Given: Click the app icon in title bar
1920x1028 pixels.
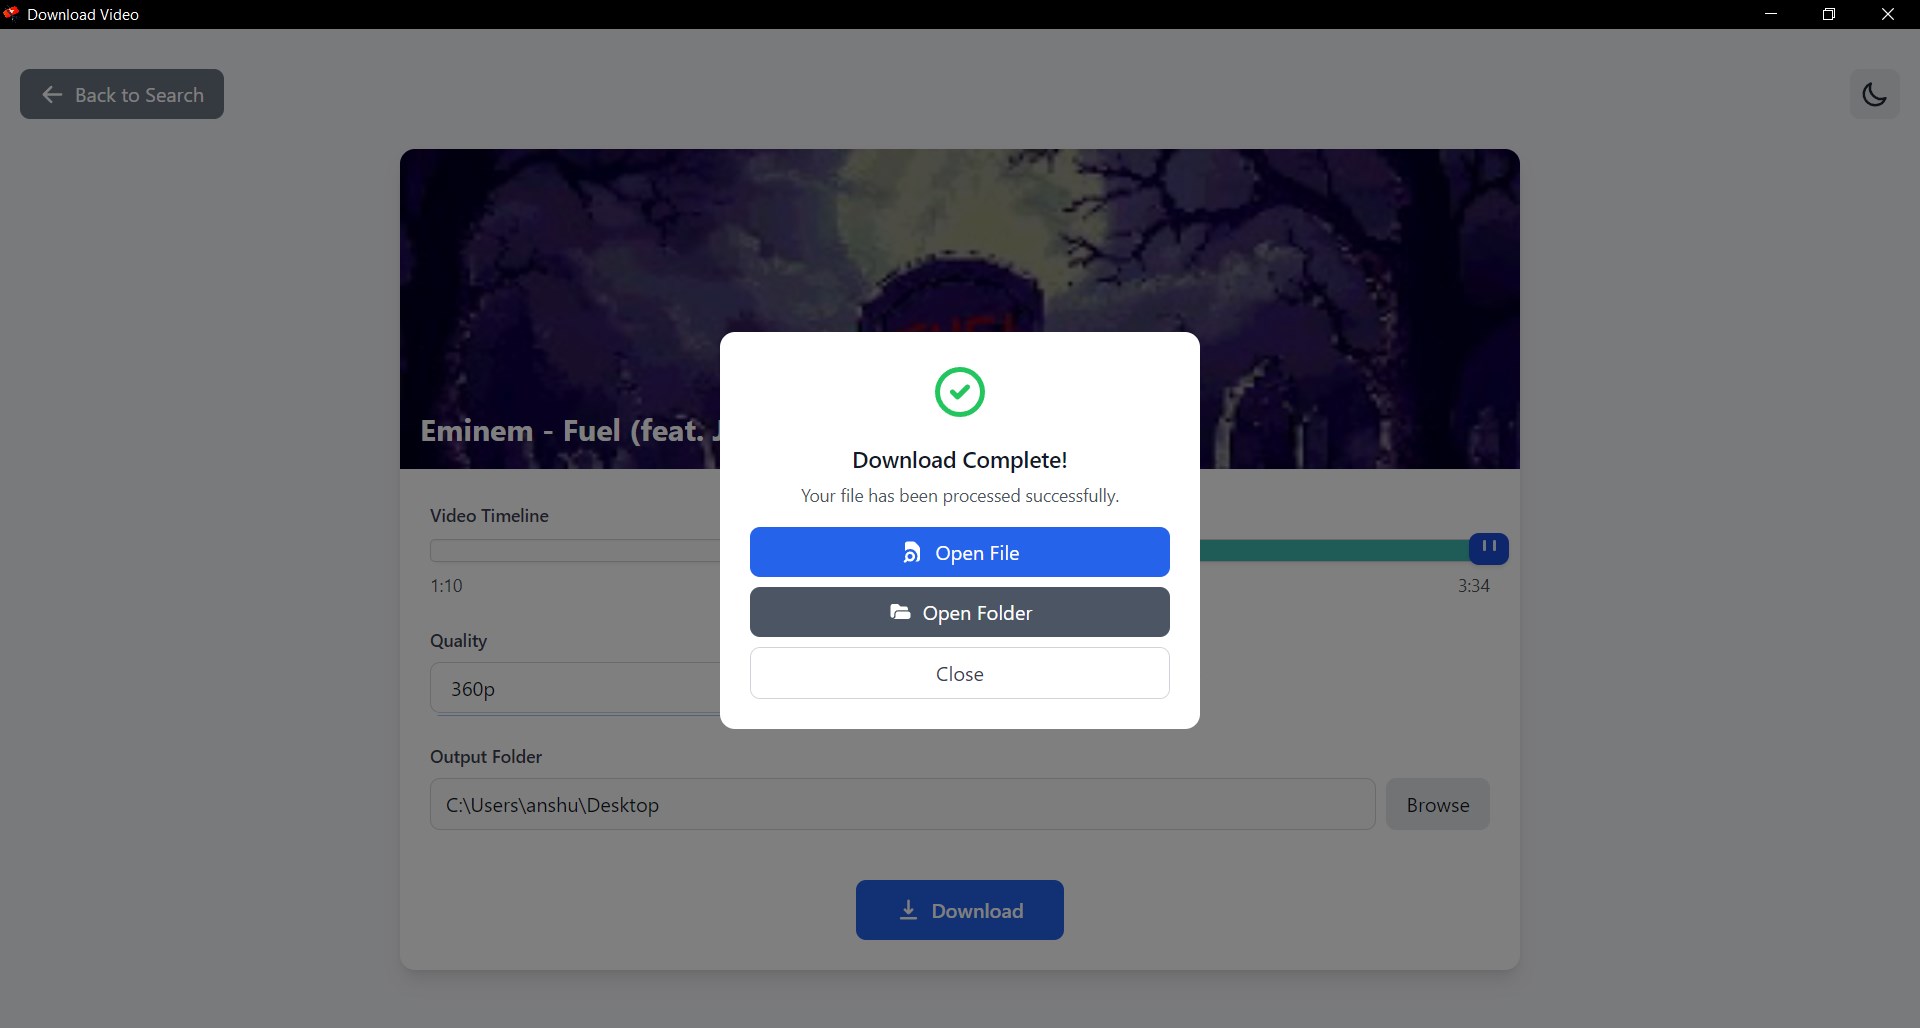Looking at the screenshot, I should tap(11, 14).
